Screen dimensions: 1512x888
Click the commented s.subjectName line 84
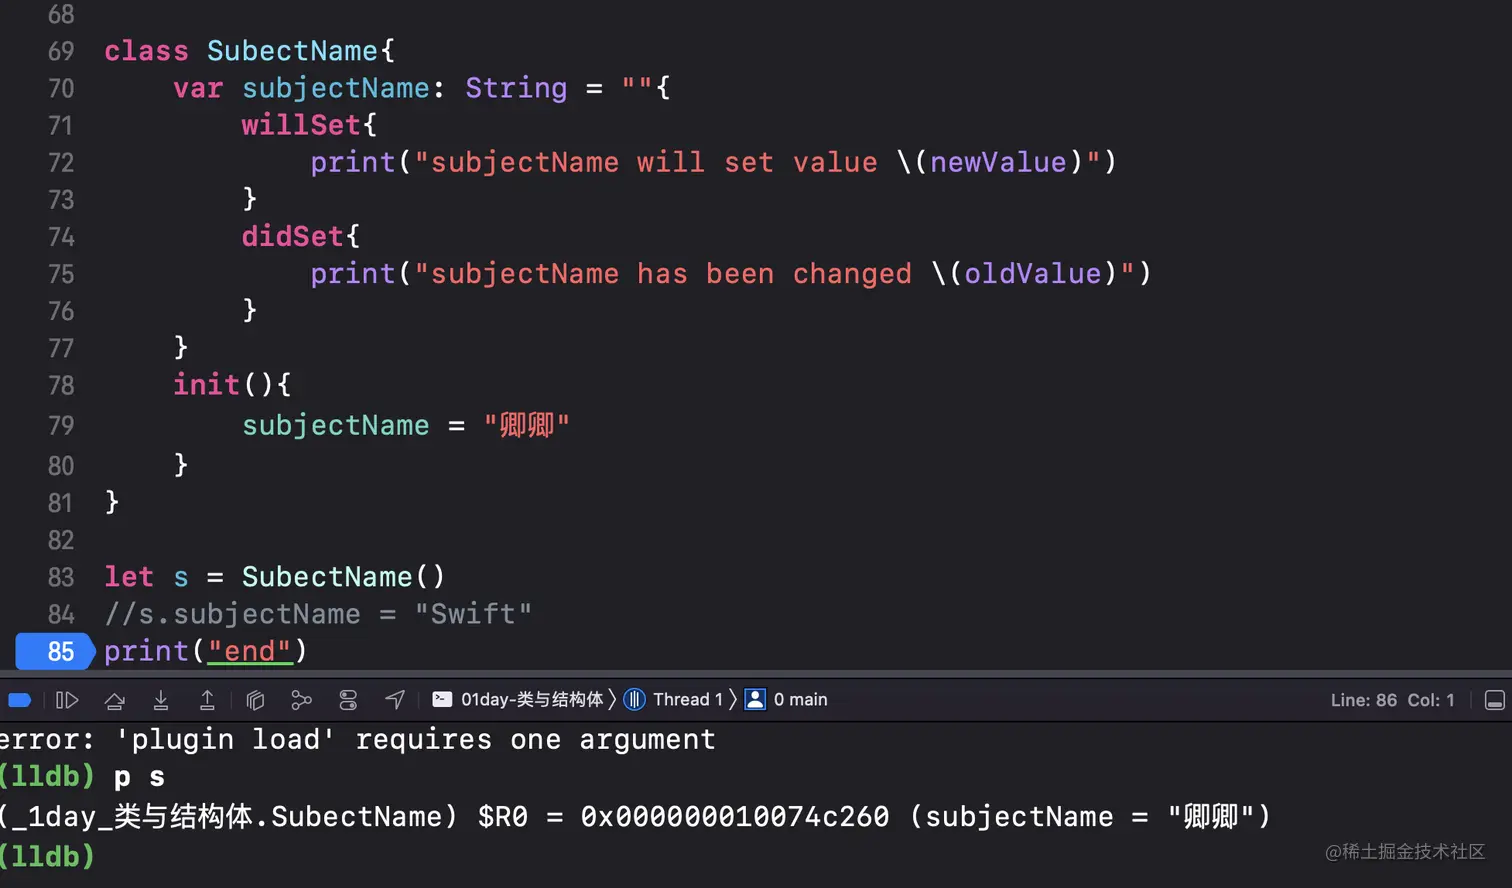click(x=318, y=614)
